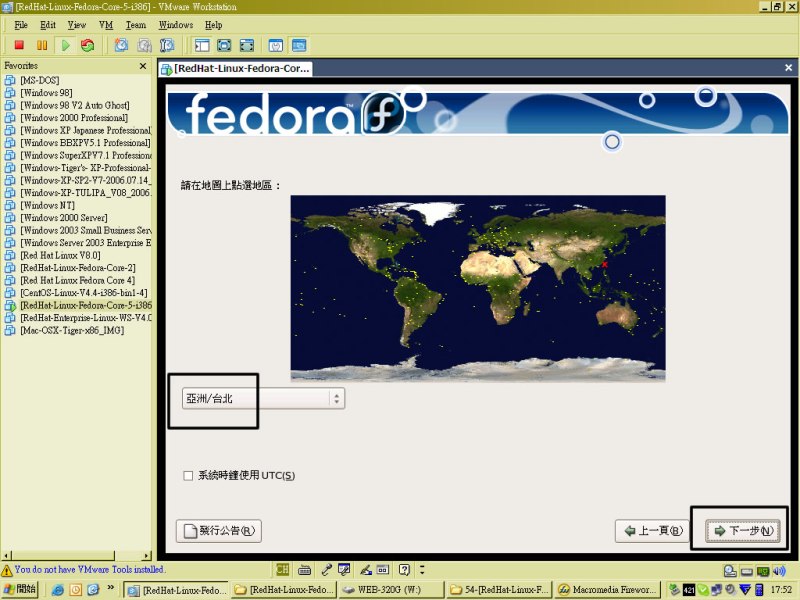
Task: Open the Team menu
Action: 136,25
